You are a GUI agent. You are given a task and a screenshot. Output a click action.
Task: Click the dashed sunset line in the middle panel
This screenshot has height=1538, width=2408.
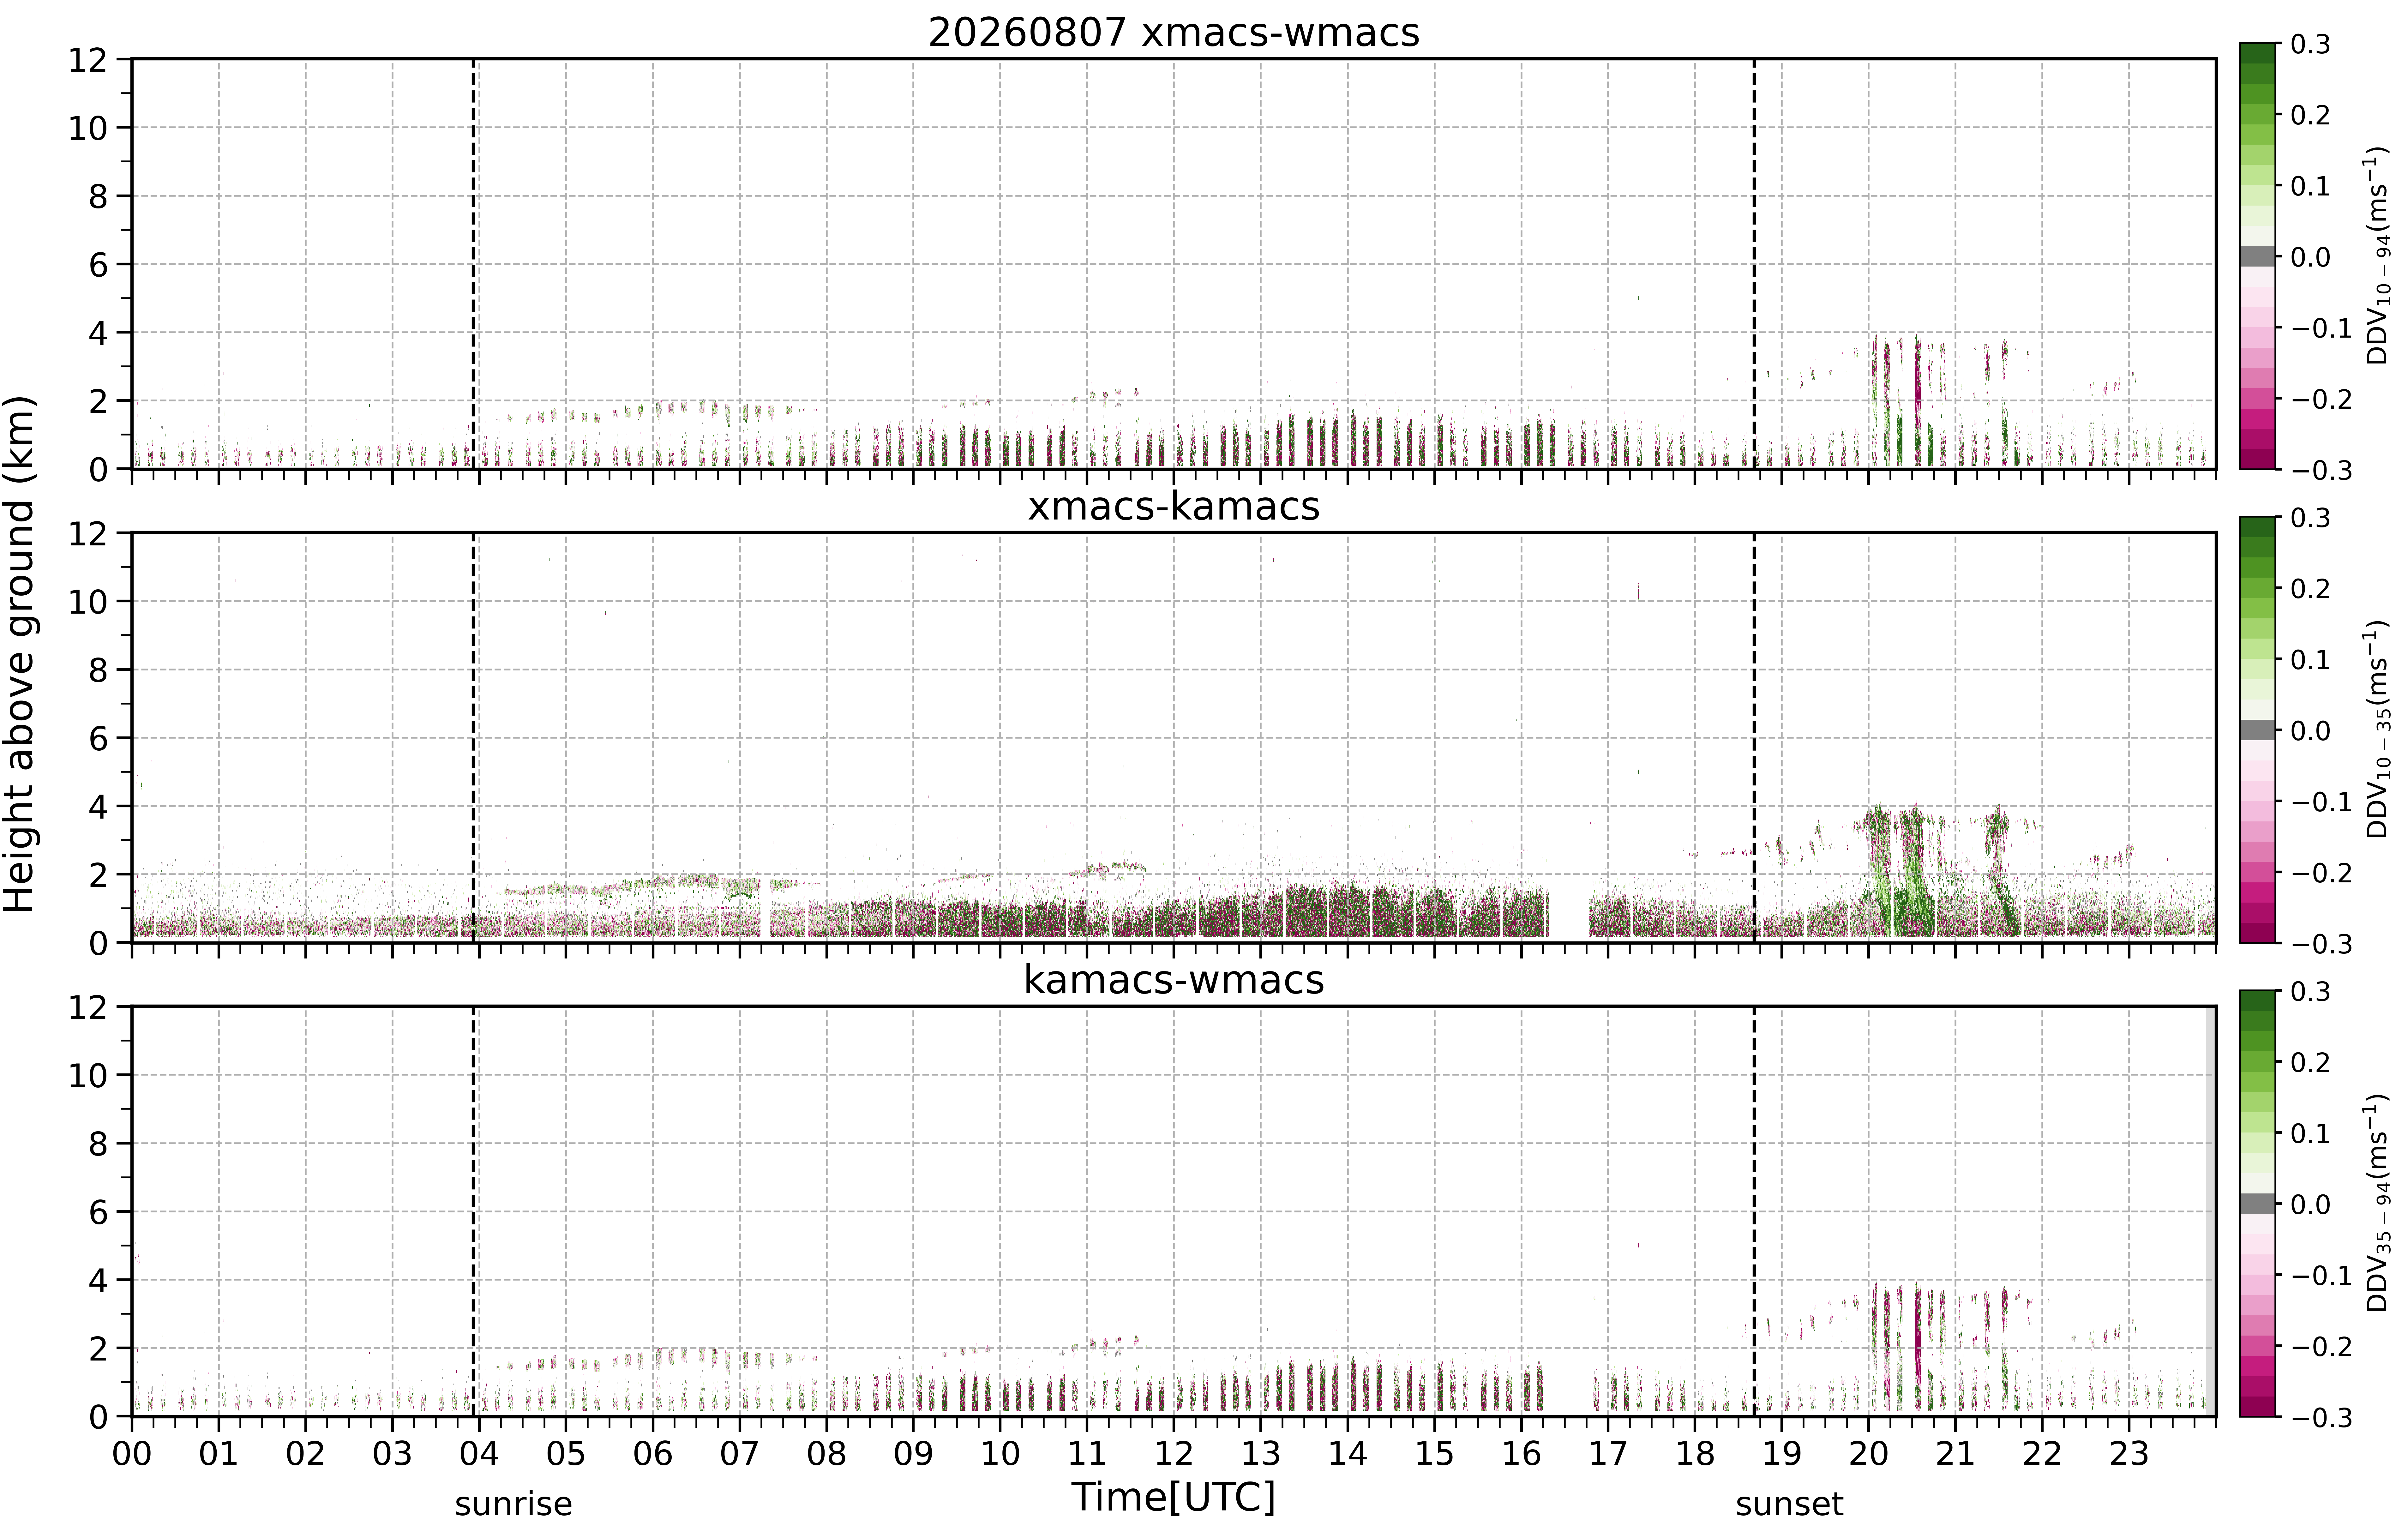[1754, 737]
